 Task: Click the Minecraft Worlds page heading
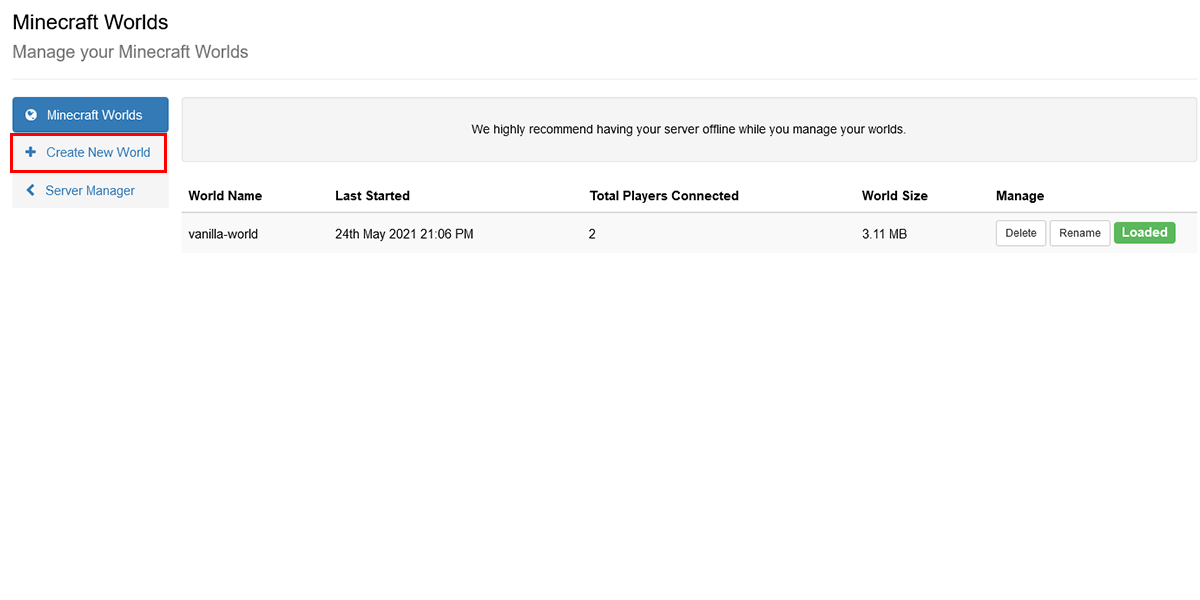[x=90, y=22]
